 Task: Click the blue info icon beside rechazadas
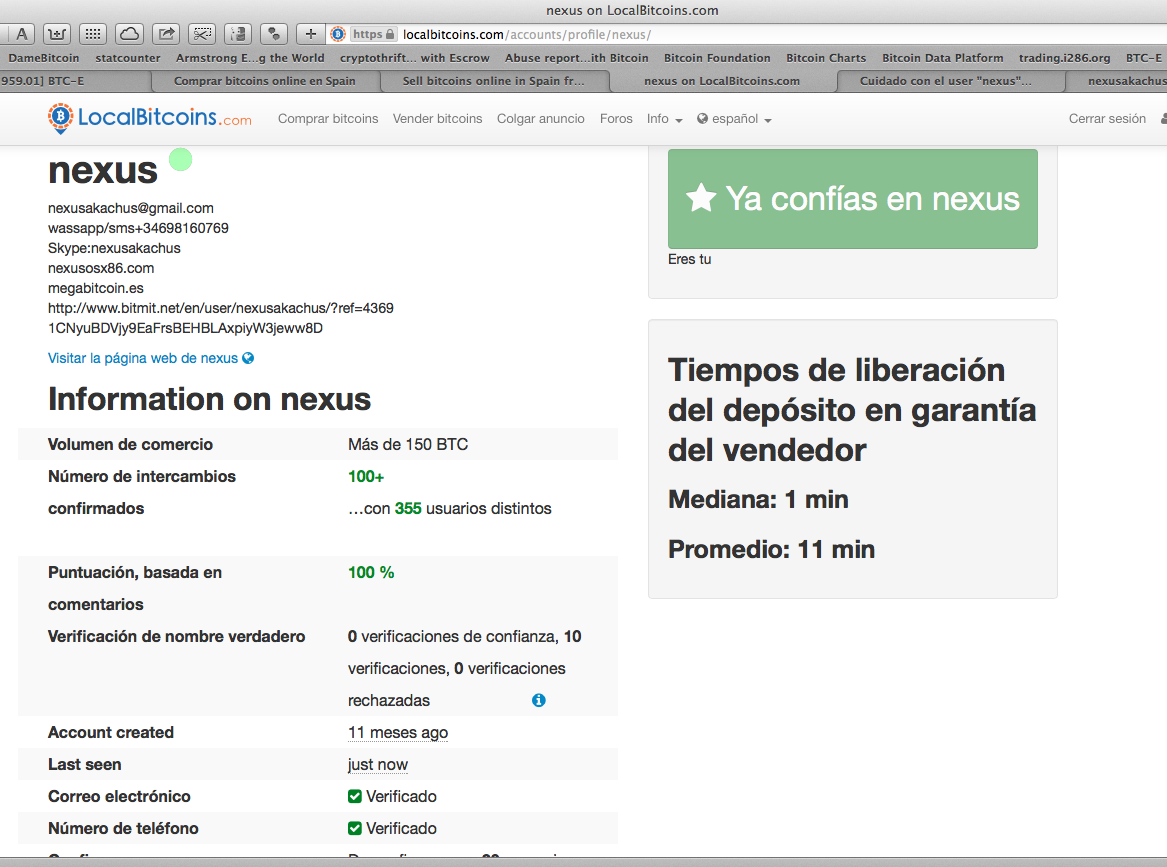539,700
